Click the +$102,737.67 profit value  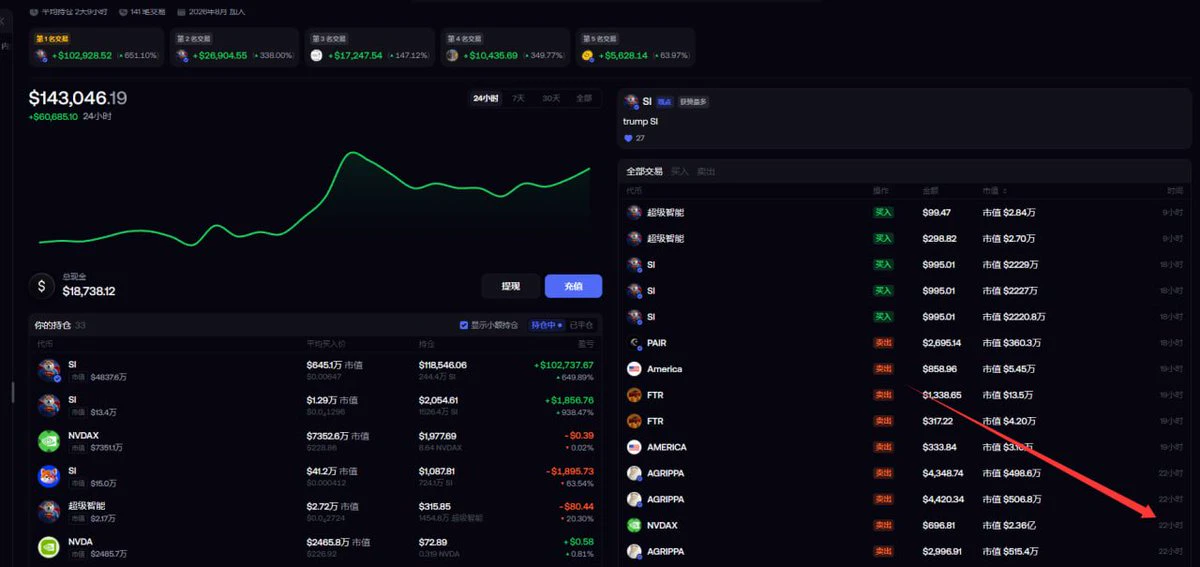[564, 365]
